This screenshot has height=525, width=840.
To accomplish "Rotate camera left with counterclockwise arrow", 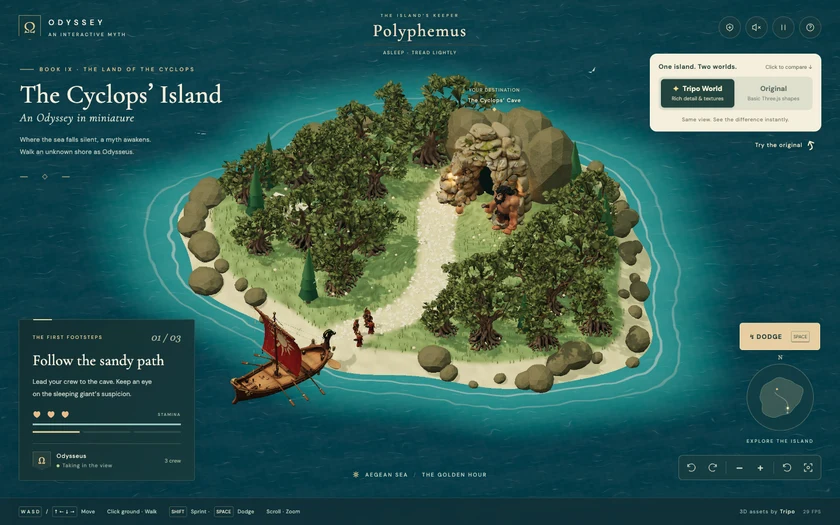I will (x=691, y=468).
